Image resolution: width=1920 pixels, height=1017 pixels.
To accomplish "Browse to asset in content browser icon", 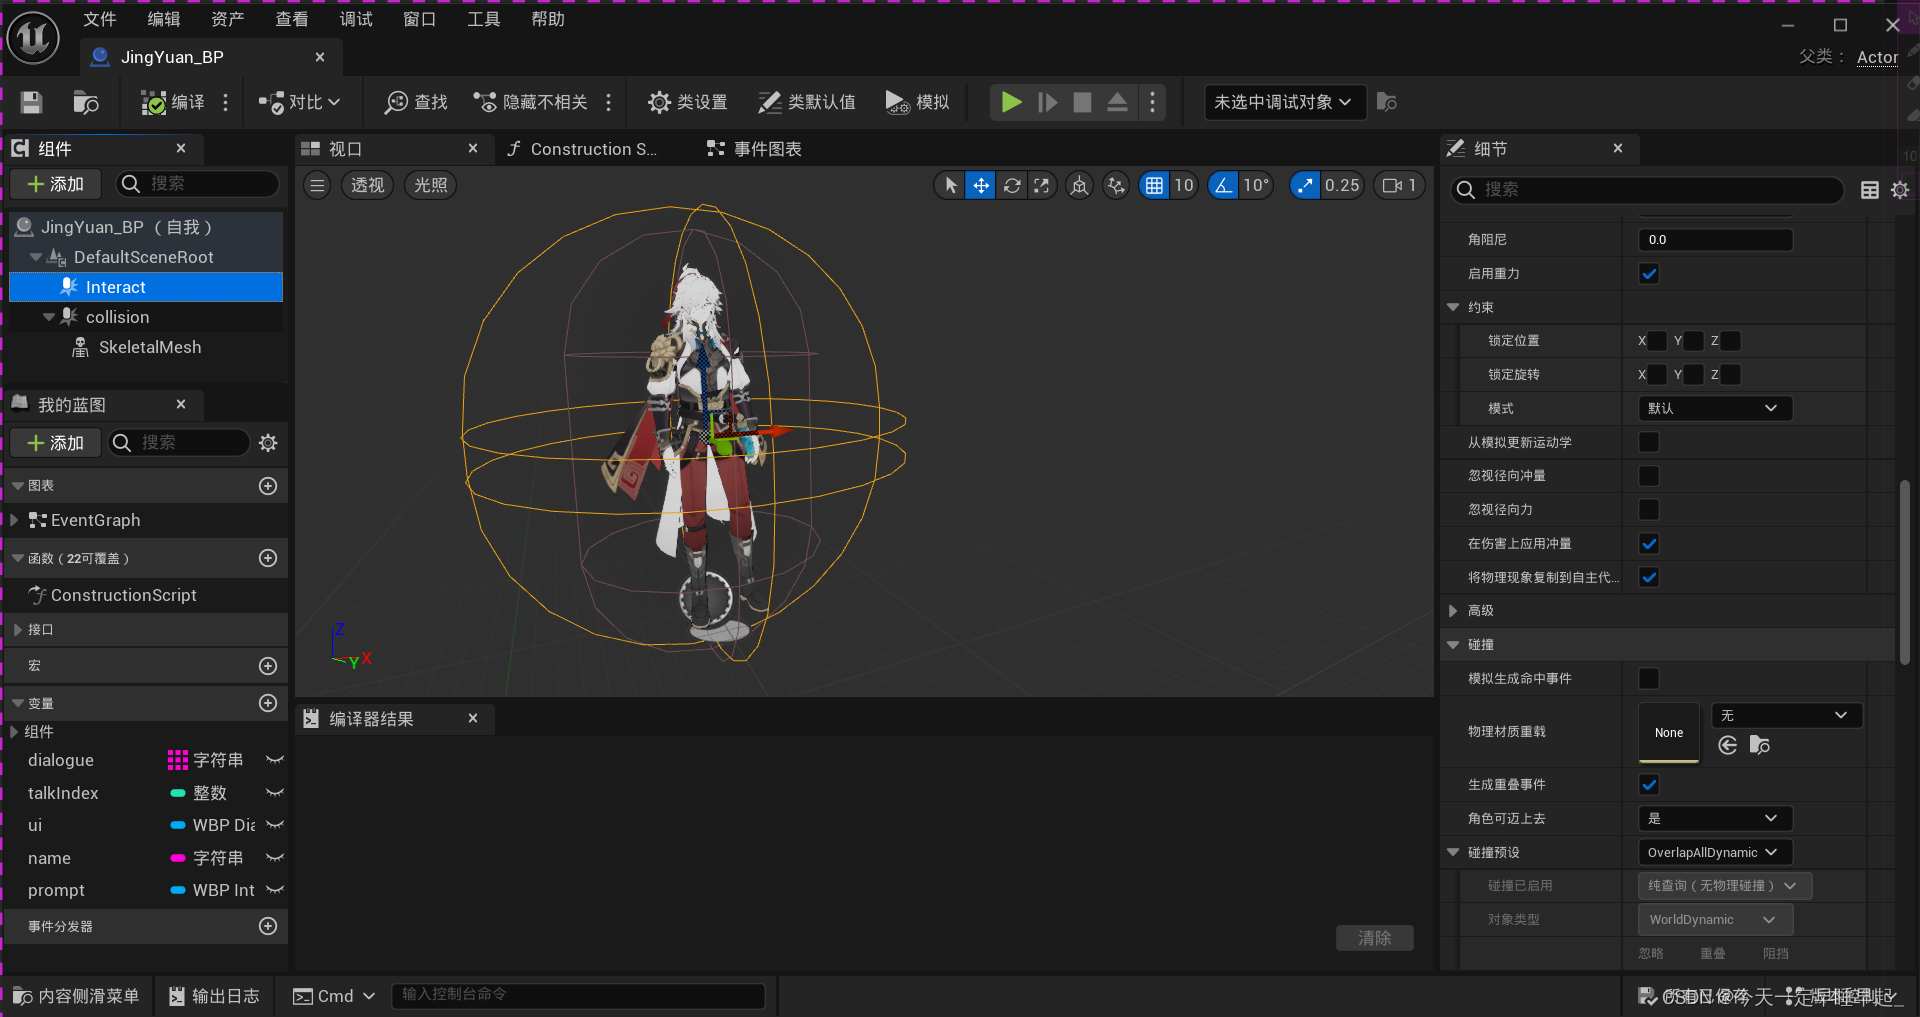I will [x=86, y=102].
